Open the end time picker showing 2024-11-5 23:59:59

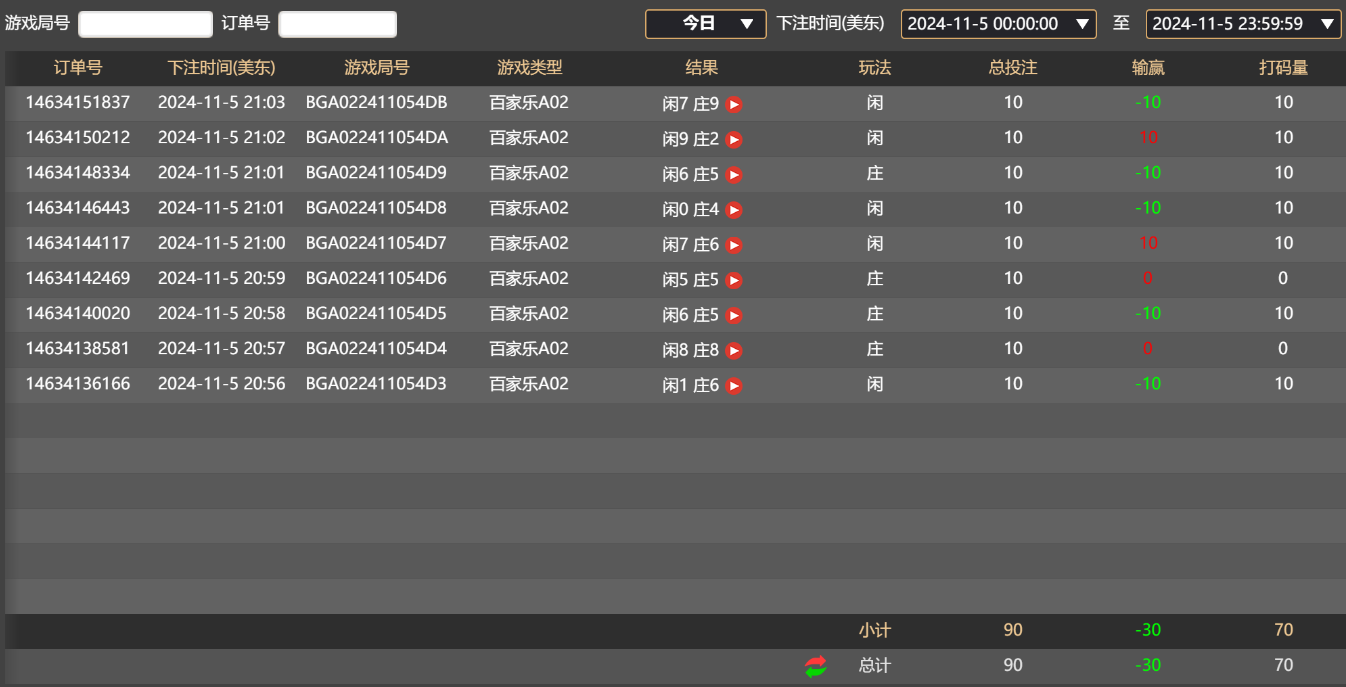pyautogui.click(x=1242, y=22)
